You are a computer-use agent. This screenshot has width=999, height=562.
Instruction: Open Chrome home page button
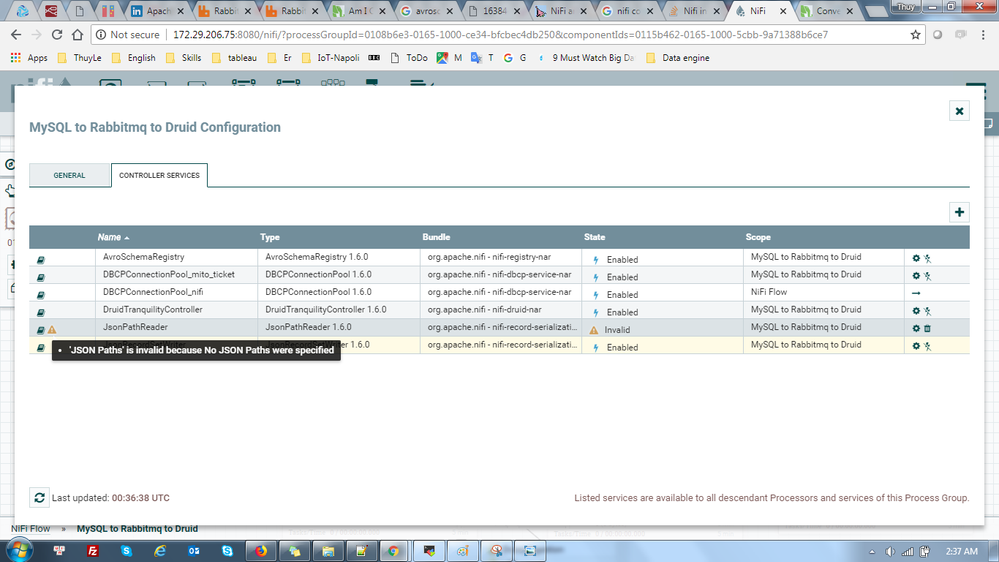tap(77, 35)
